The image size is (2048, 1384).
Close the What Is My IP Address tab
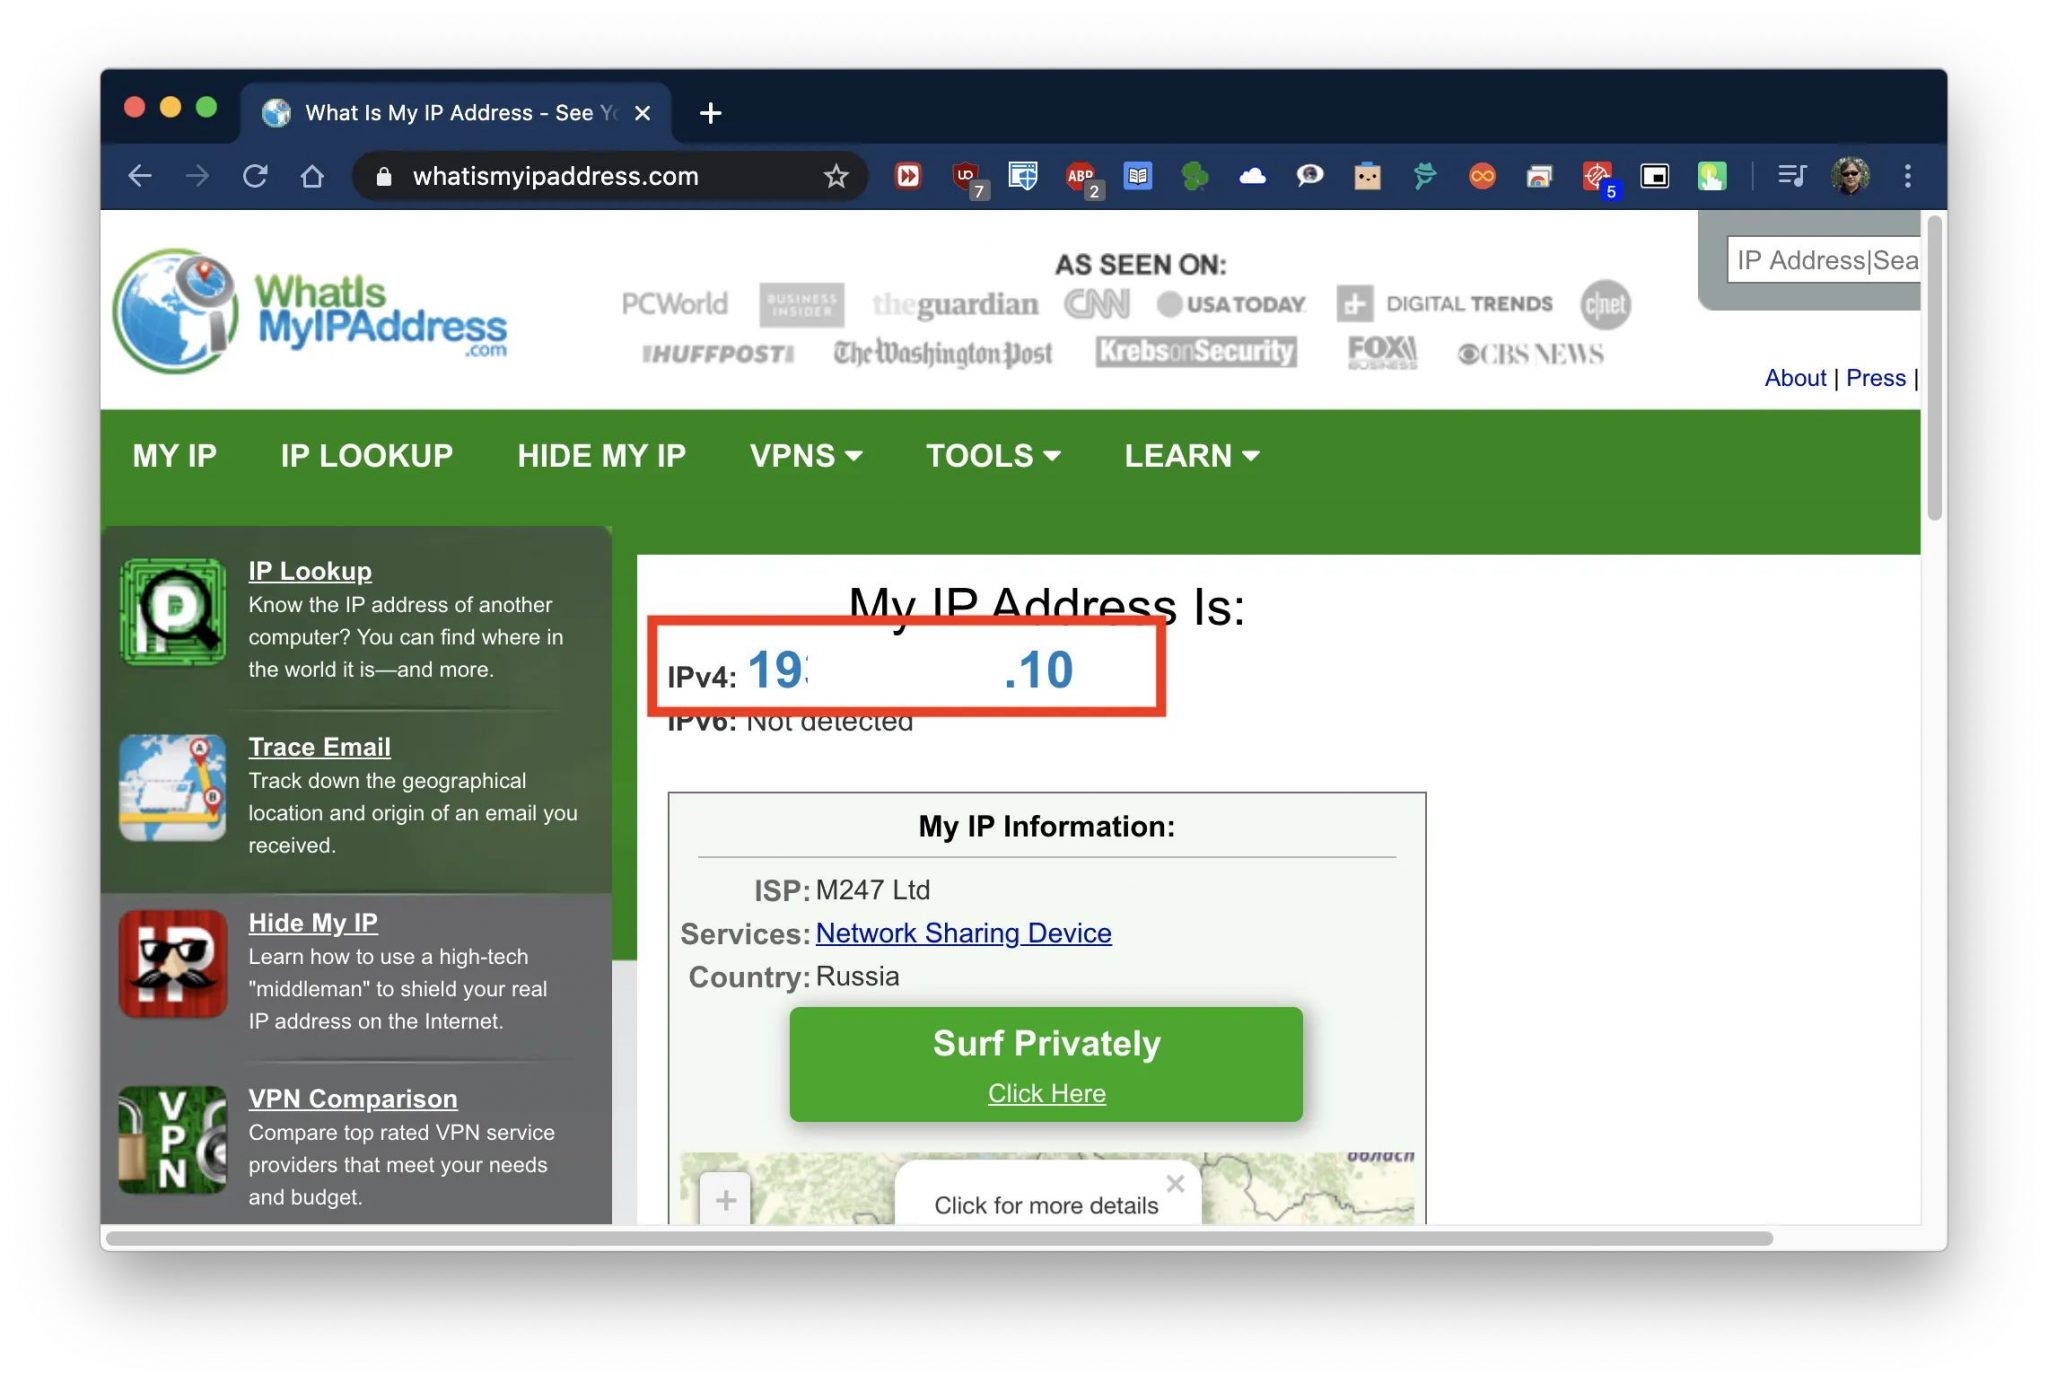pyautogui.click(x=643, y=113)
